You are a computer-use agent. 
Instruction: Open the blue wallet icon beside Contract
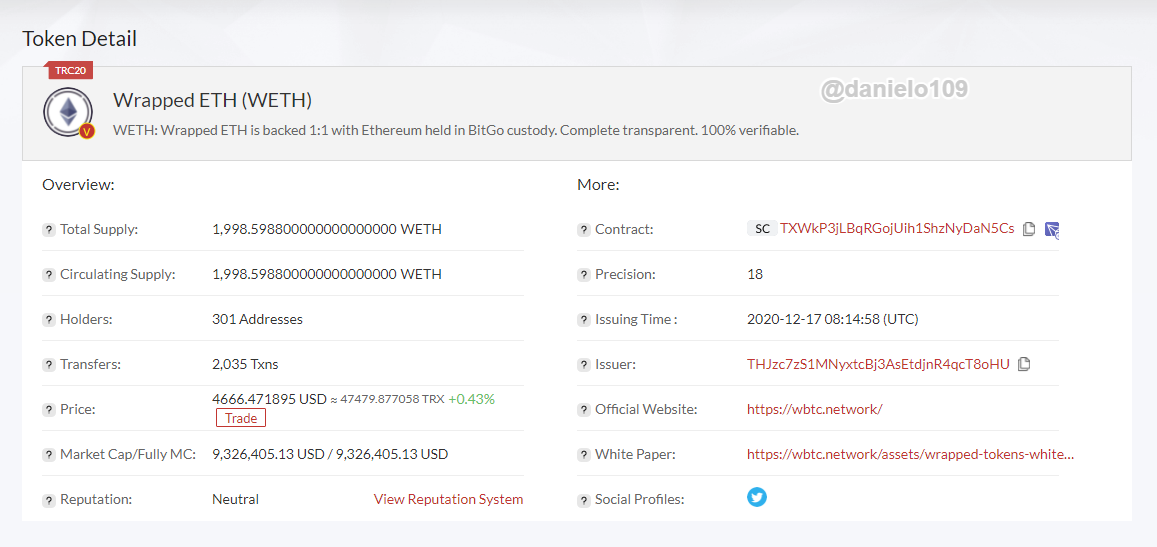click(x=1052, y=230)
